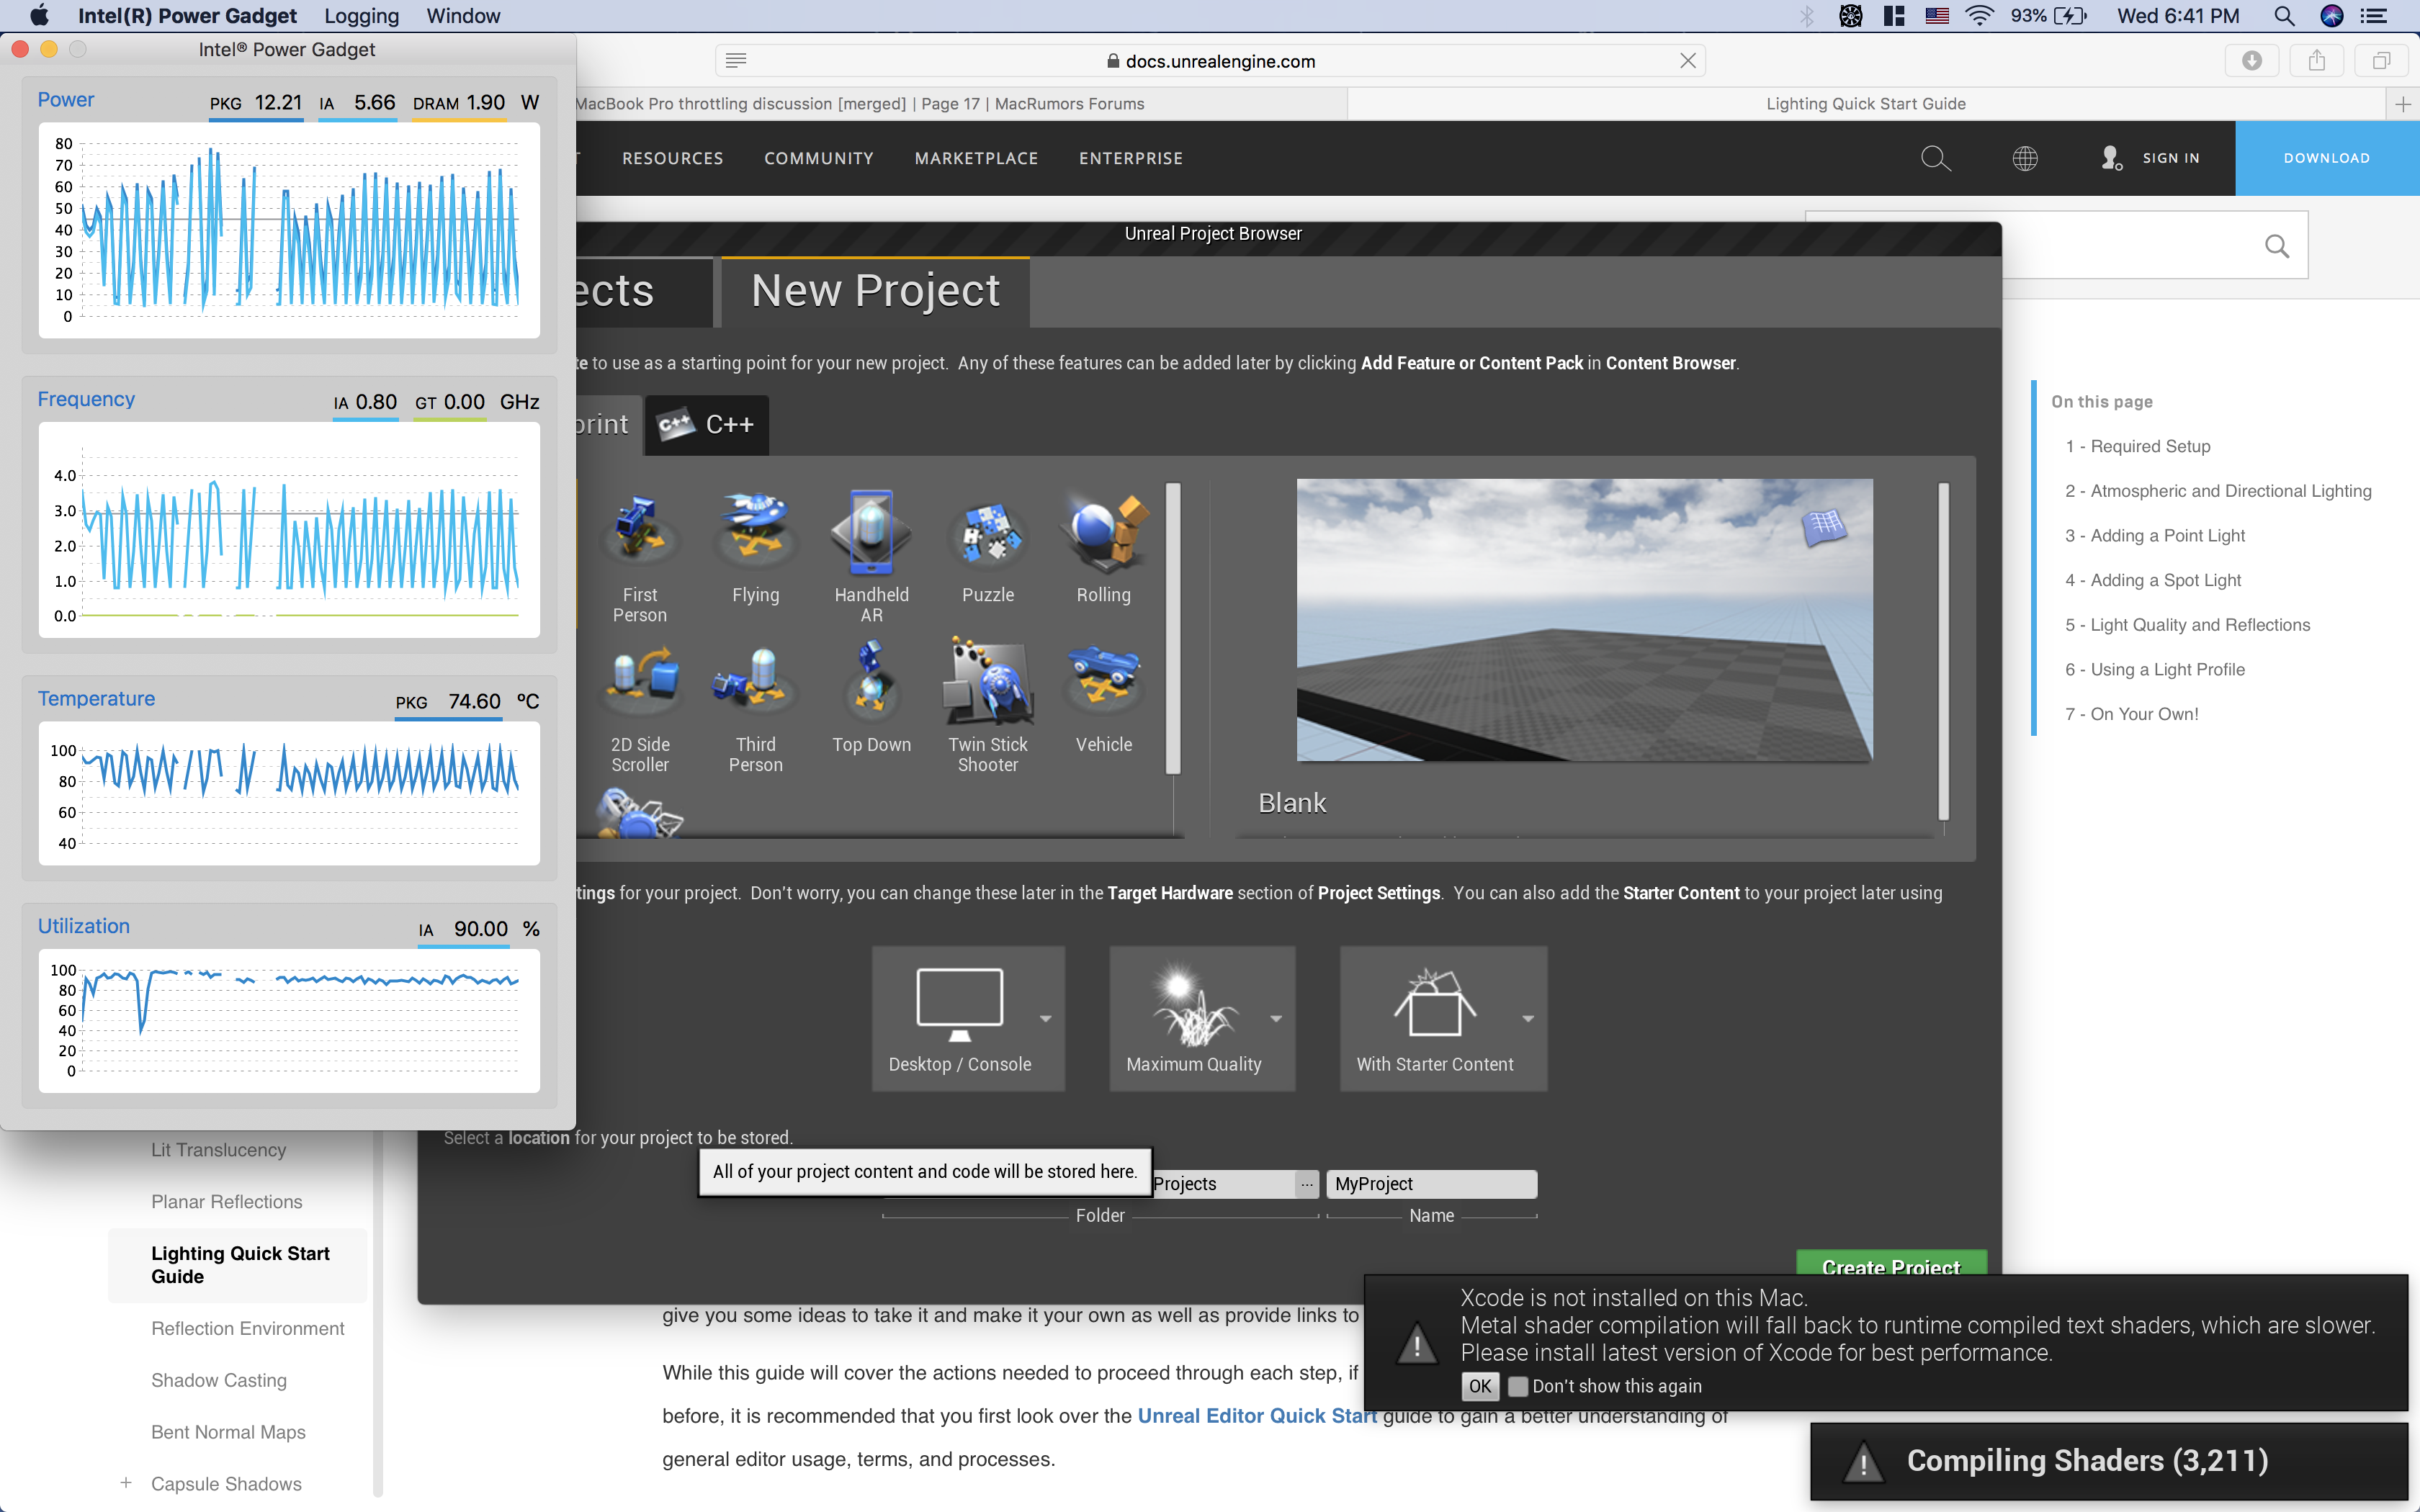This screenshot has height=1512, width=2420.
Task: Select the 2D Side Scroller template
Action: tap(640, 708)
